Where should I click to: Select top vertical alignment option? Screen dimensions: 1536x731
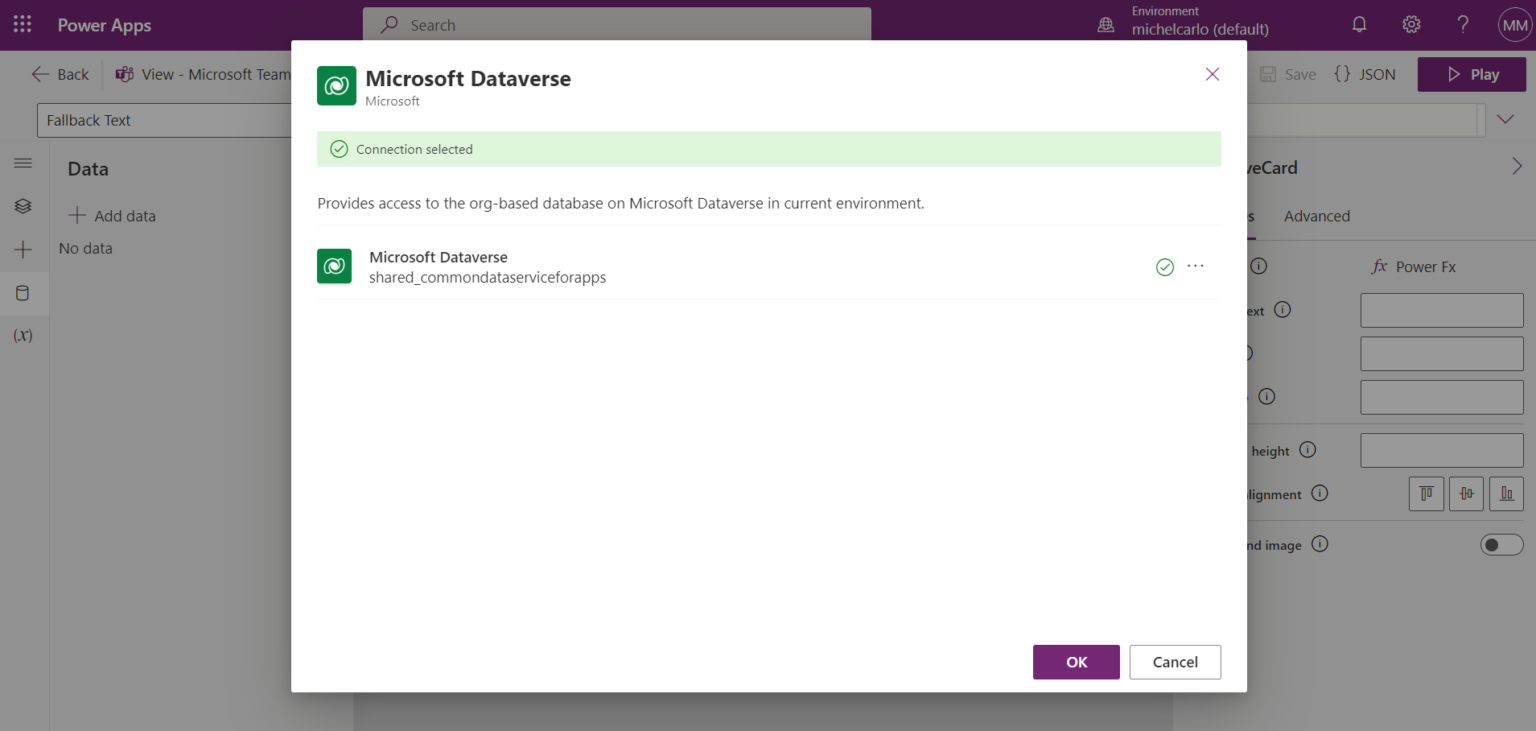1426,493
